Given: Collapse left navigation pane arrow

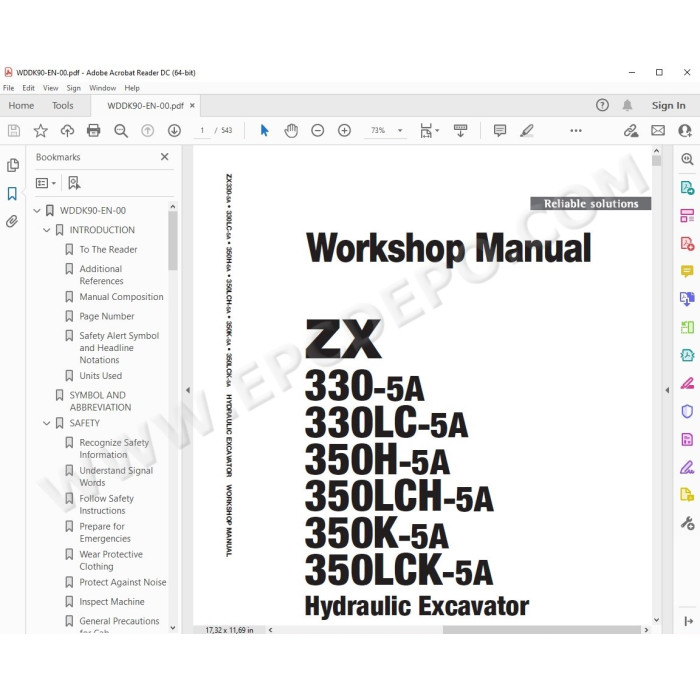Looking at the screenshot, I should (x=188, y=390).
